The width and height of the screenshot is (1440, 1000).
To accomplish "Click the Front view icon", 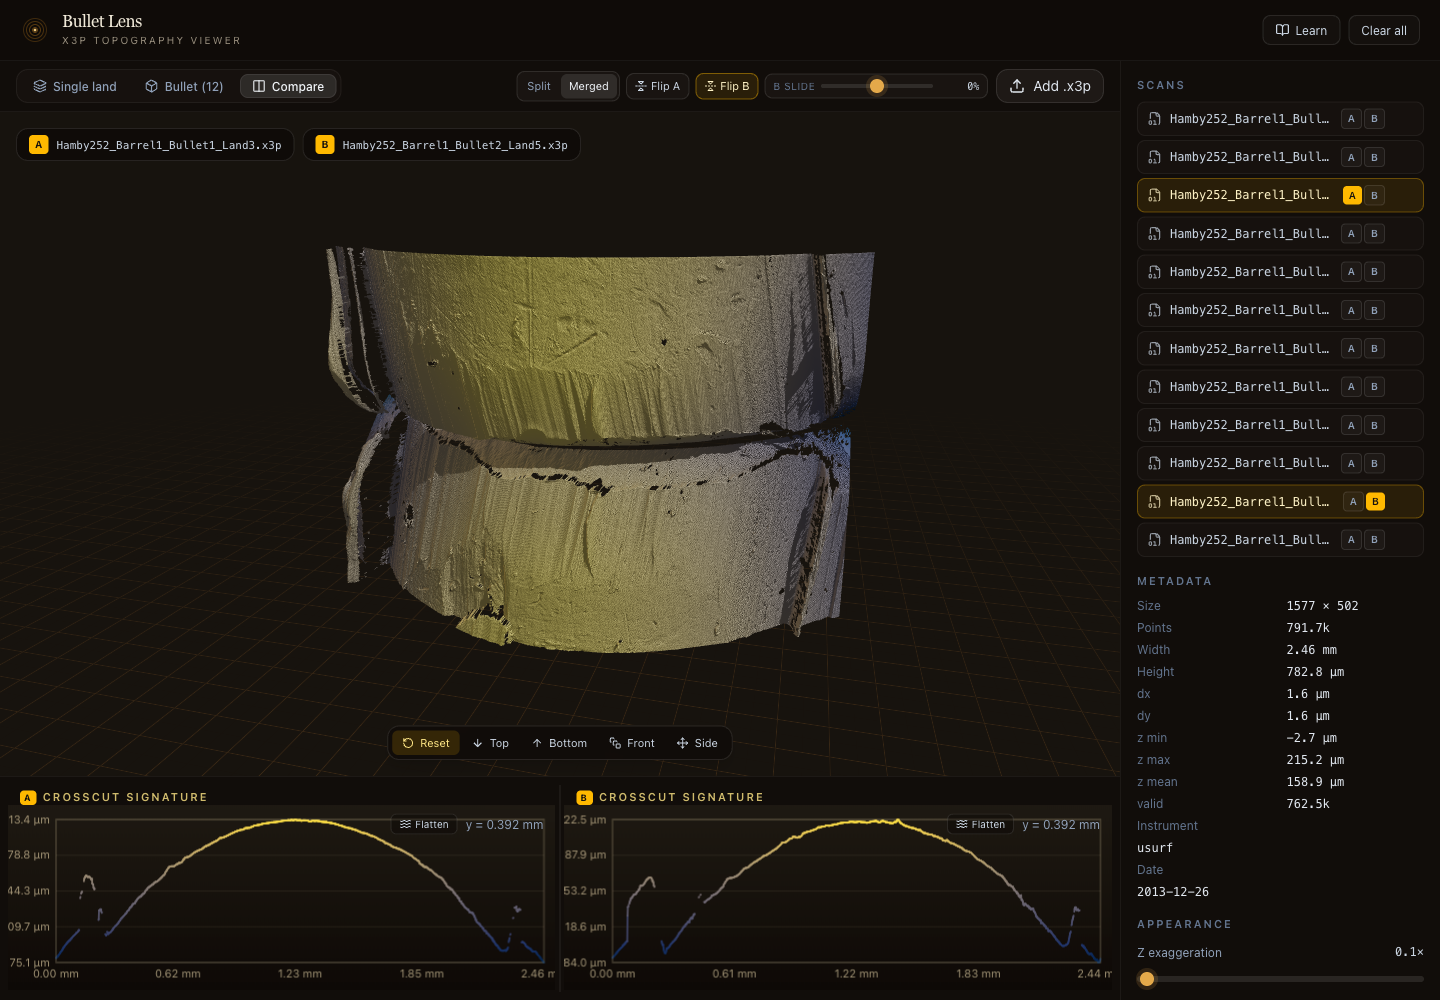I will 615,743.
